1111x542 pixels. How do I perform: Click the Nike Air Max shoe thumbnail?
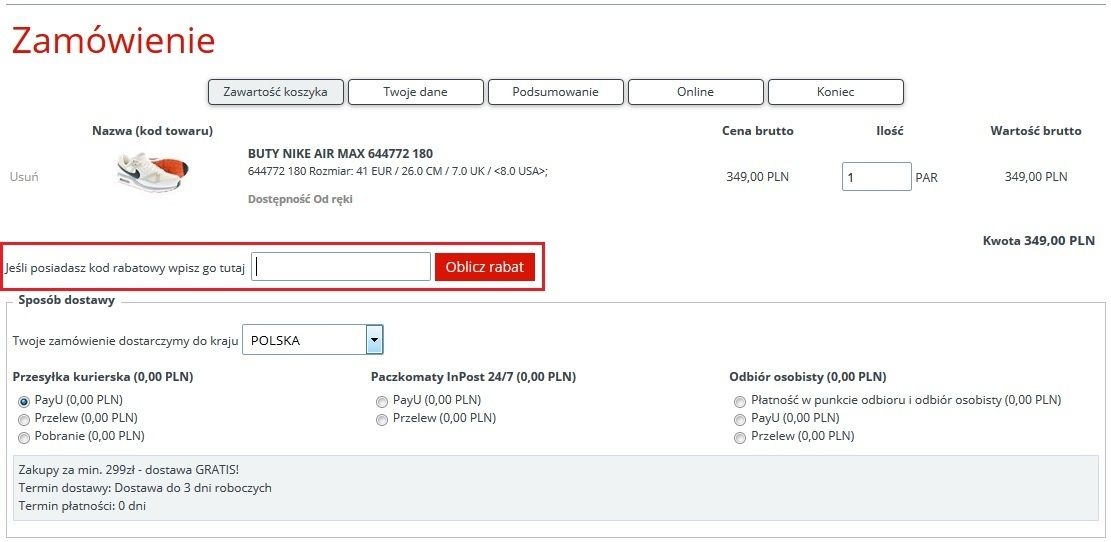pyautogui.click(x=152, y=171)
